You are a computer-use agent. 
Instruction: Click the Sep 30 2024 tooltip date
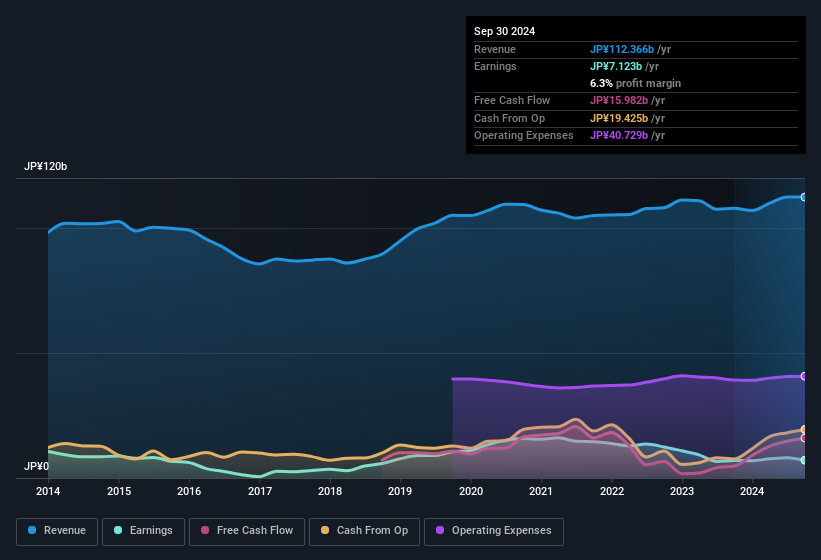click(x=504, y=31)
